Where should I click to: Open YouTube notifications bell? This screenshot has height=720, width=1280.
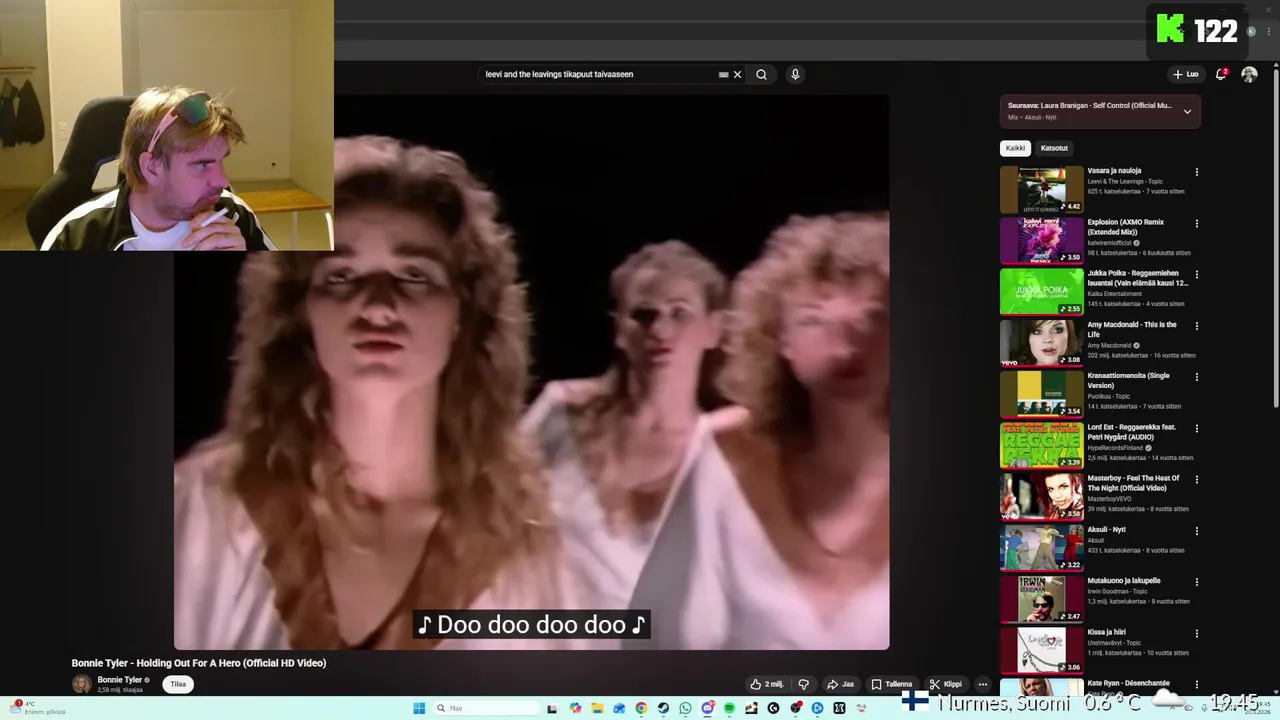coord(1221,74)
